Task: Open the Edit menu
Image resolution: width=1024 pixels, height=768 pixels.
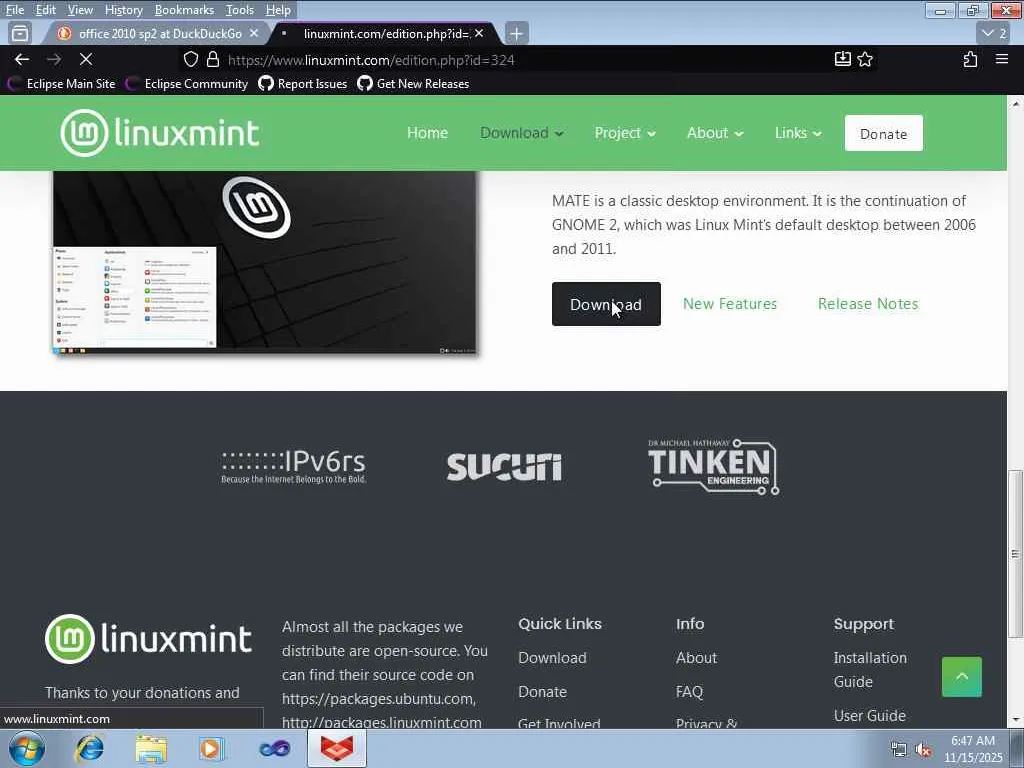Action: (45, 10)
